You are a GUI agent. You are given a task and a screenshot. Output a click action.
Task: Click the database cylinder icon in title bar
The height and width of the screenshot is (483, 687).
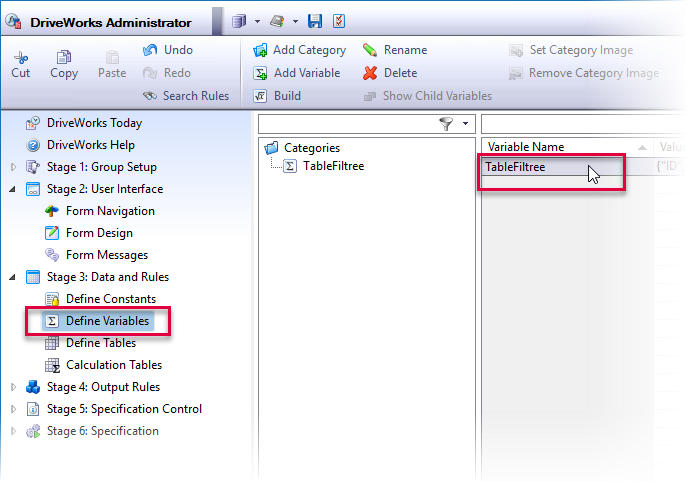pos(239,21)
